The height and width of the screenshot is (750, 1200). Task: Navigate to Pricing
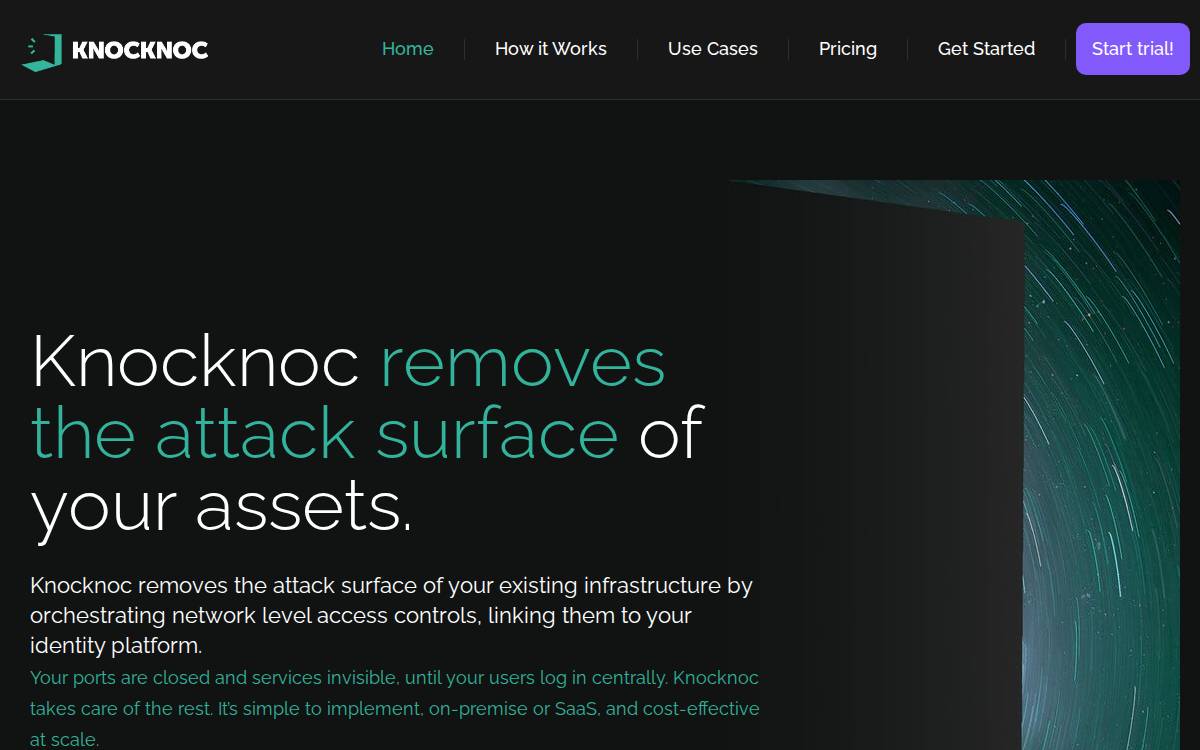848,49
